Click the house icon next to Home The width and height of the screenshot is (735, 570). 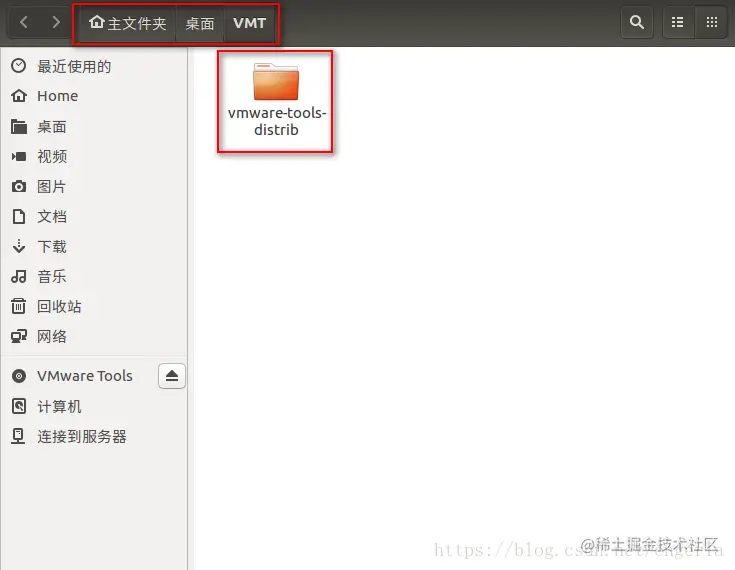(19, 96)
